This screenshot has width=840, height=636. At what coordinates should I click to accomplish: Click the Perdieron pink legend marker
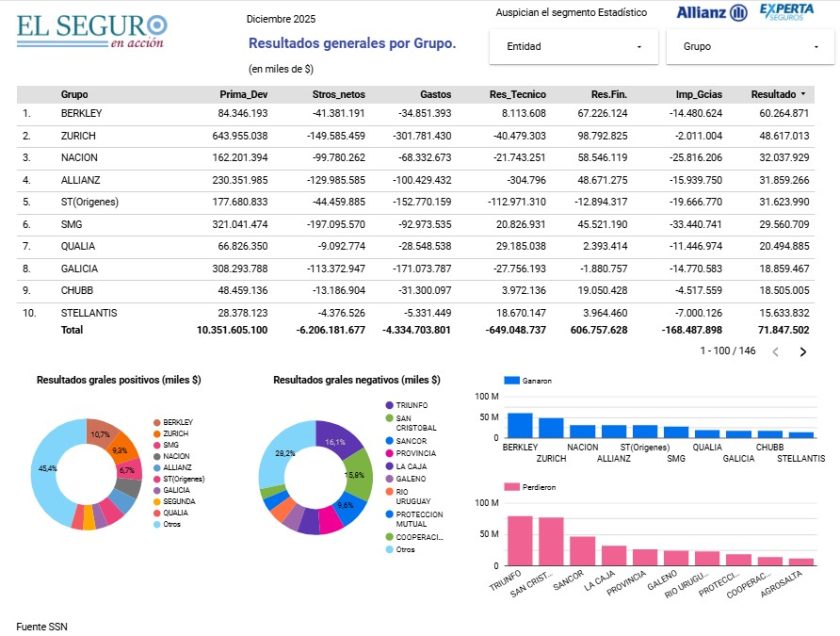pyautogui.click(x=512, y=486)
